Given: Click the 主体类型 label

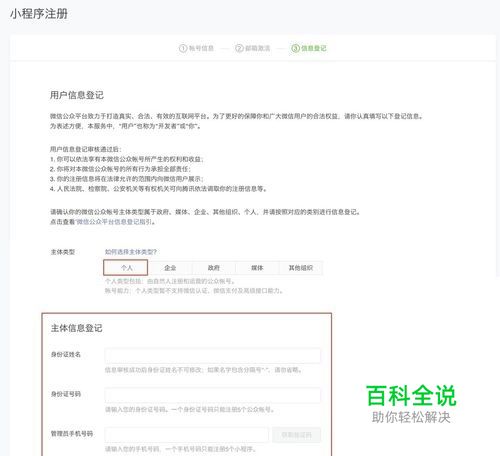Looking at the screenshot, I should (x=63, y=252).
